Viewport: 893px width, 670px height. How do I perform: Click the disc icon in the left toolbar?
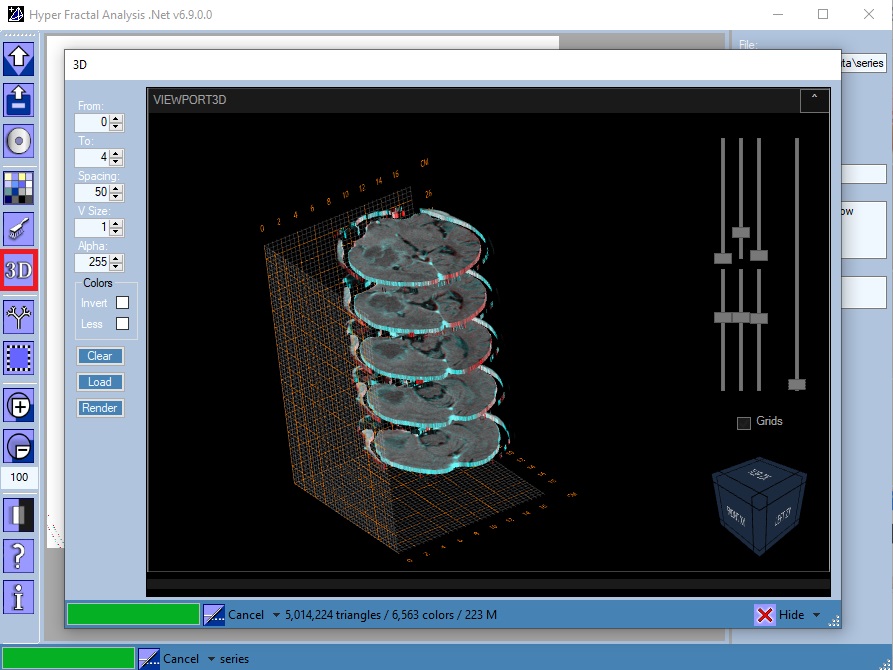coord(18,141)
